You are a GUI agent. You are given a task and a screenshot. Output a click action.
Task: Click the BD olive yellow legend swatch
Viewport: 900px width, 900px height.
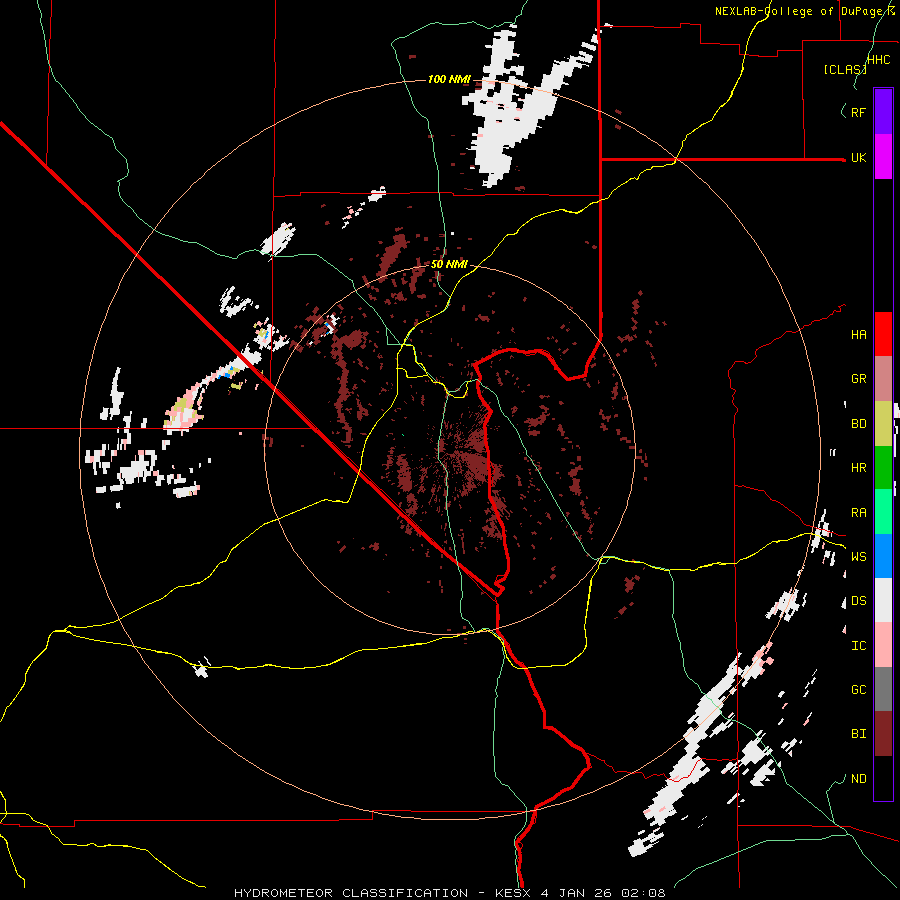tap(883, 424)
